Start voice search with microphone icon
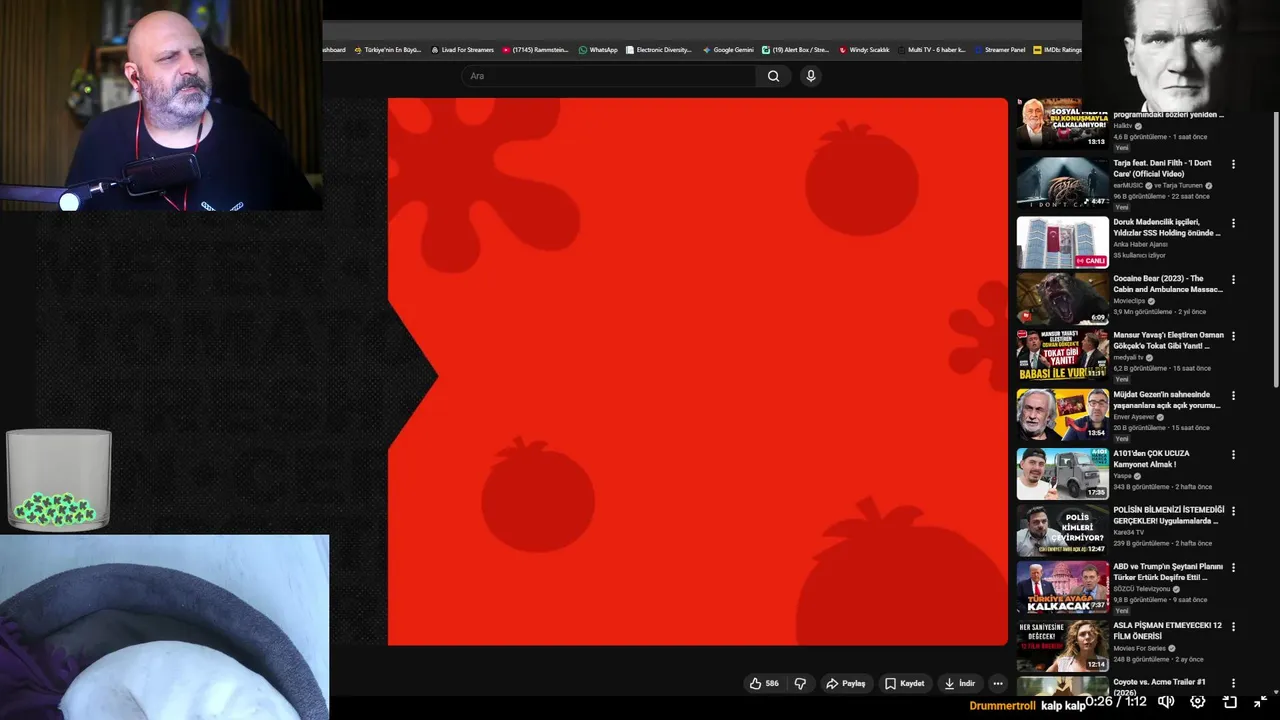The height and width of the screenshot is (720, 1280). click(x=811, y=76)
